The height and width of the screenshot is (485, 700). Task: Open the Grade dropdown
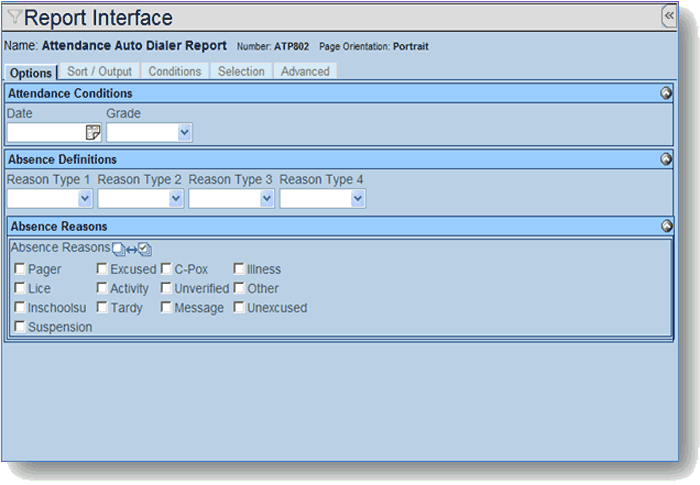click(x=184, y=133)
